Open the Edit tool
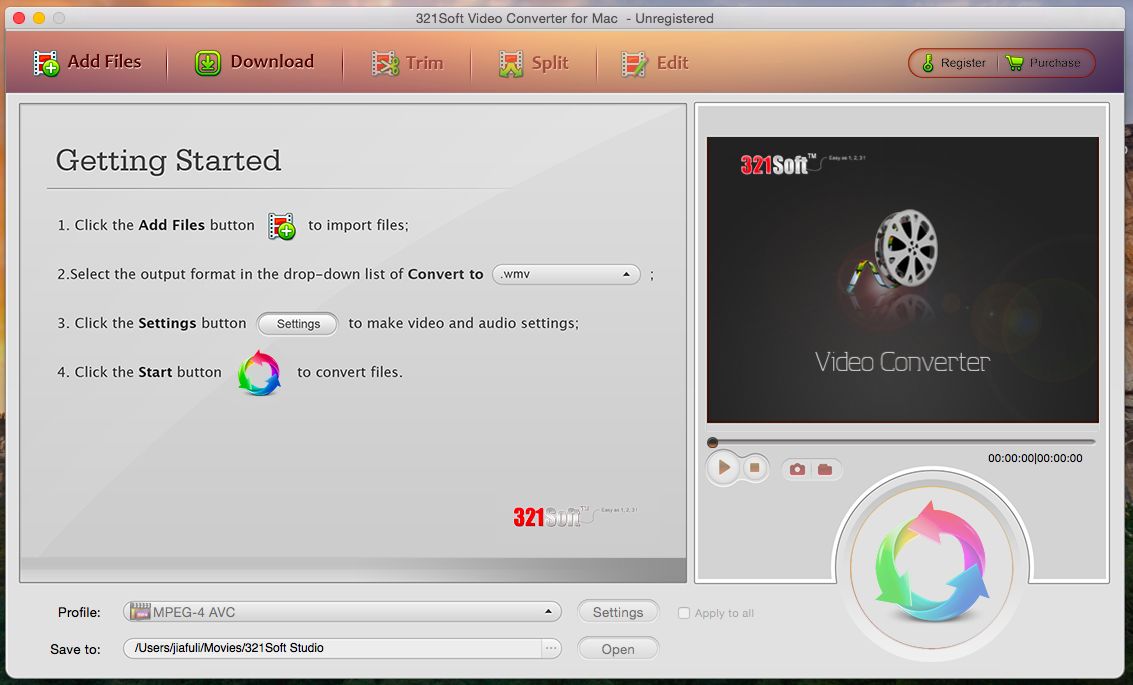1133x685 pixels. point(655,63)
